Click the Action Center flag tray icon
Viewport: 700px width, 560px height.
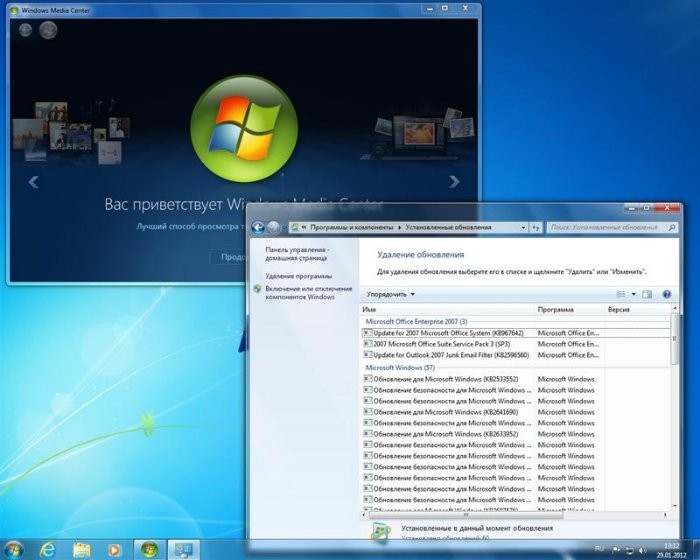615,550
